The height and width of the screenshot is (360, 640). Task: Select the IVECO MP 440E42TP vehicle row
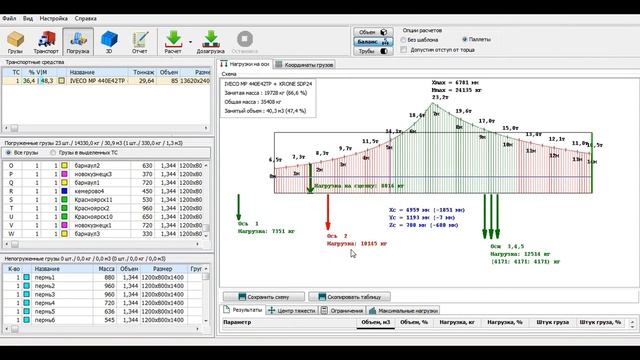106,81
